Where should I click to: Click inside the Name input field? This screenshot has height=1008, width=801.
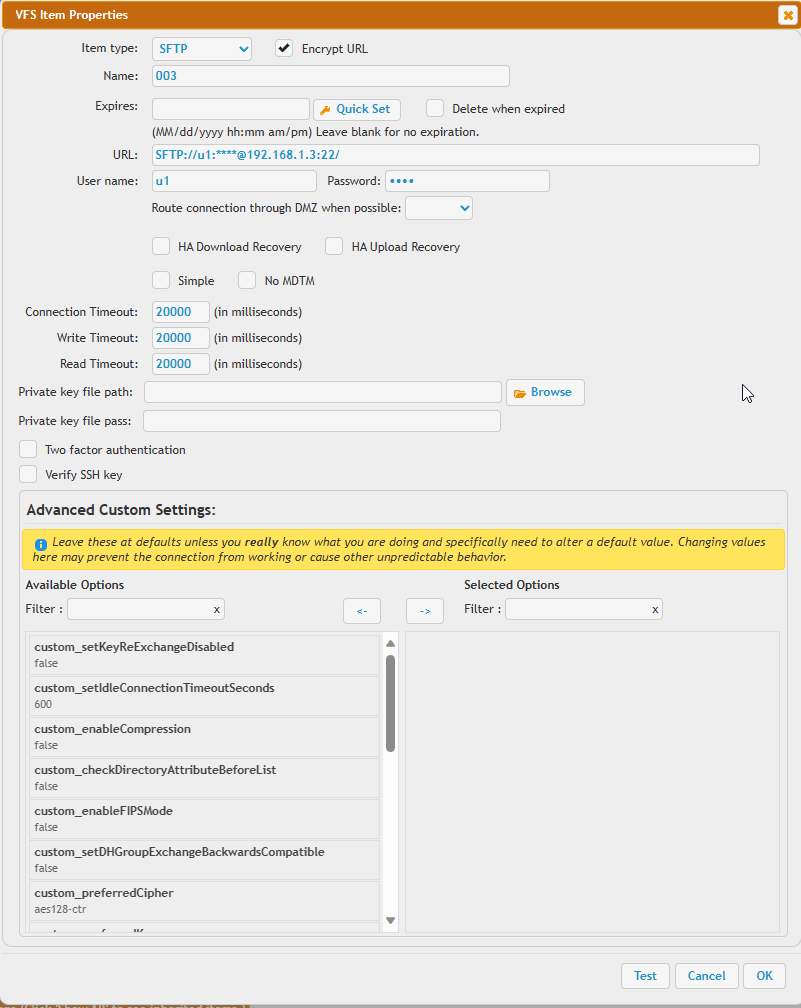[x=330, y=75]
